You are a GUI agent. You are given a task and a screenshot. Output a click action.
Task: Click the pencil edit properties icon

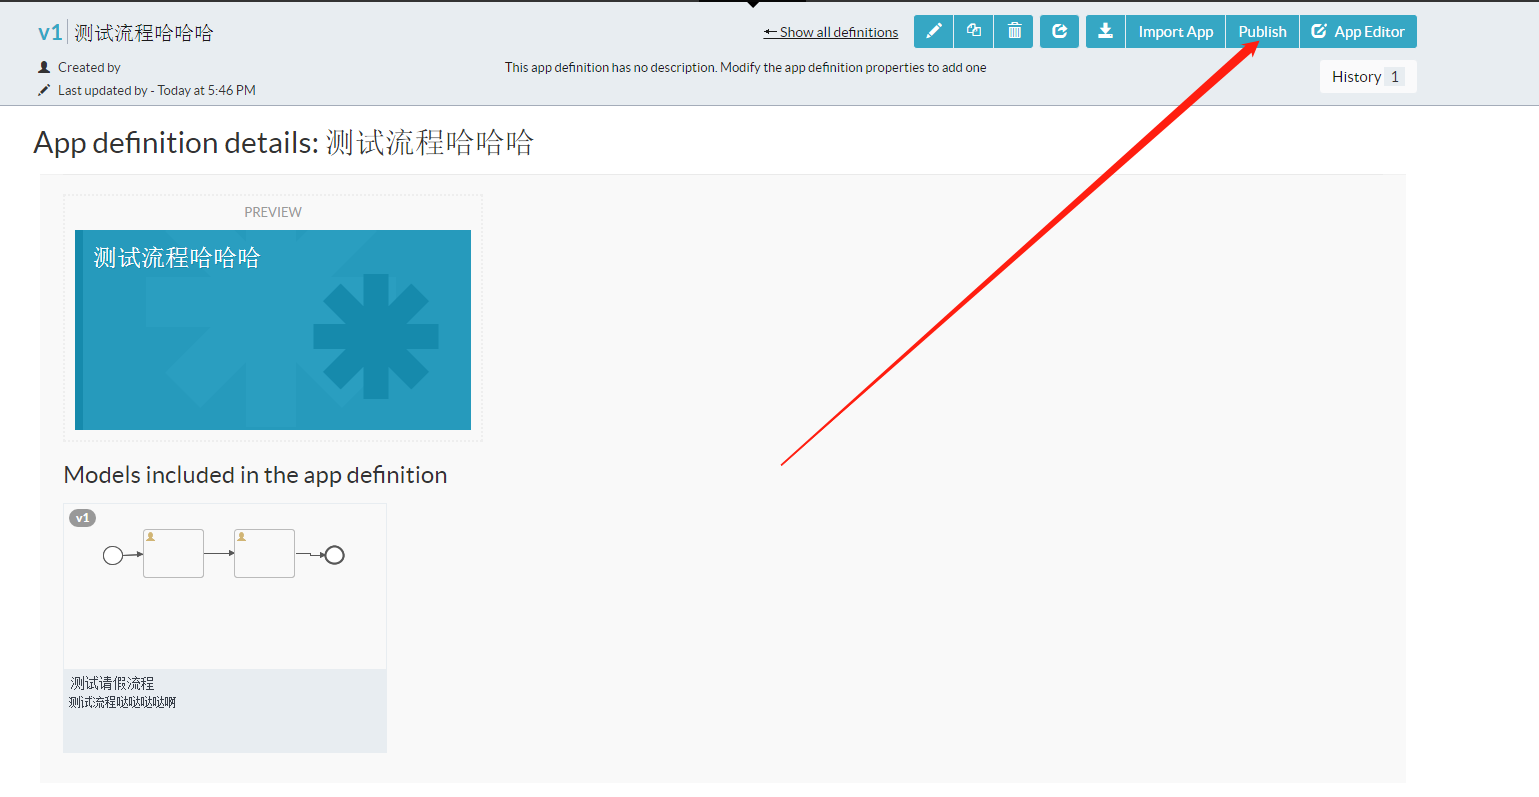934,32
